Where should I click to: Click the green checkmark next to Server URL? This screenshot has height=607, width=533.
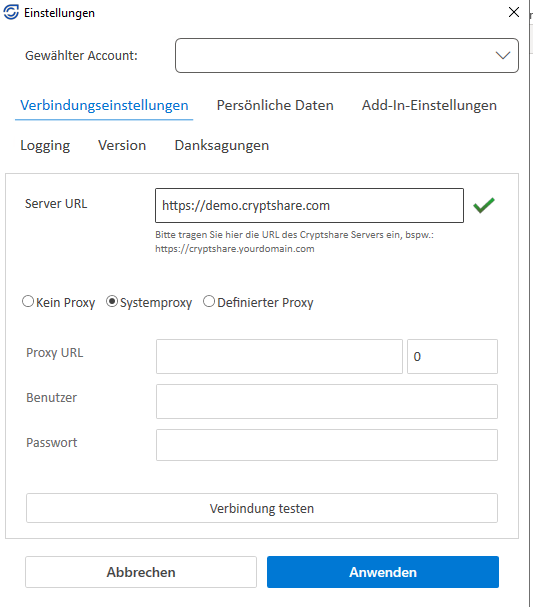click(x=484, y=205)
